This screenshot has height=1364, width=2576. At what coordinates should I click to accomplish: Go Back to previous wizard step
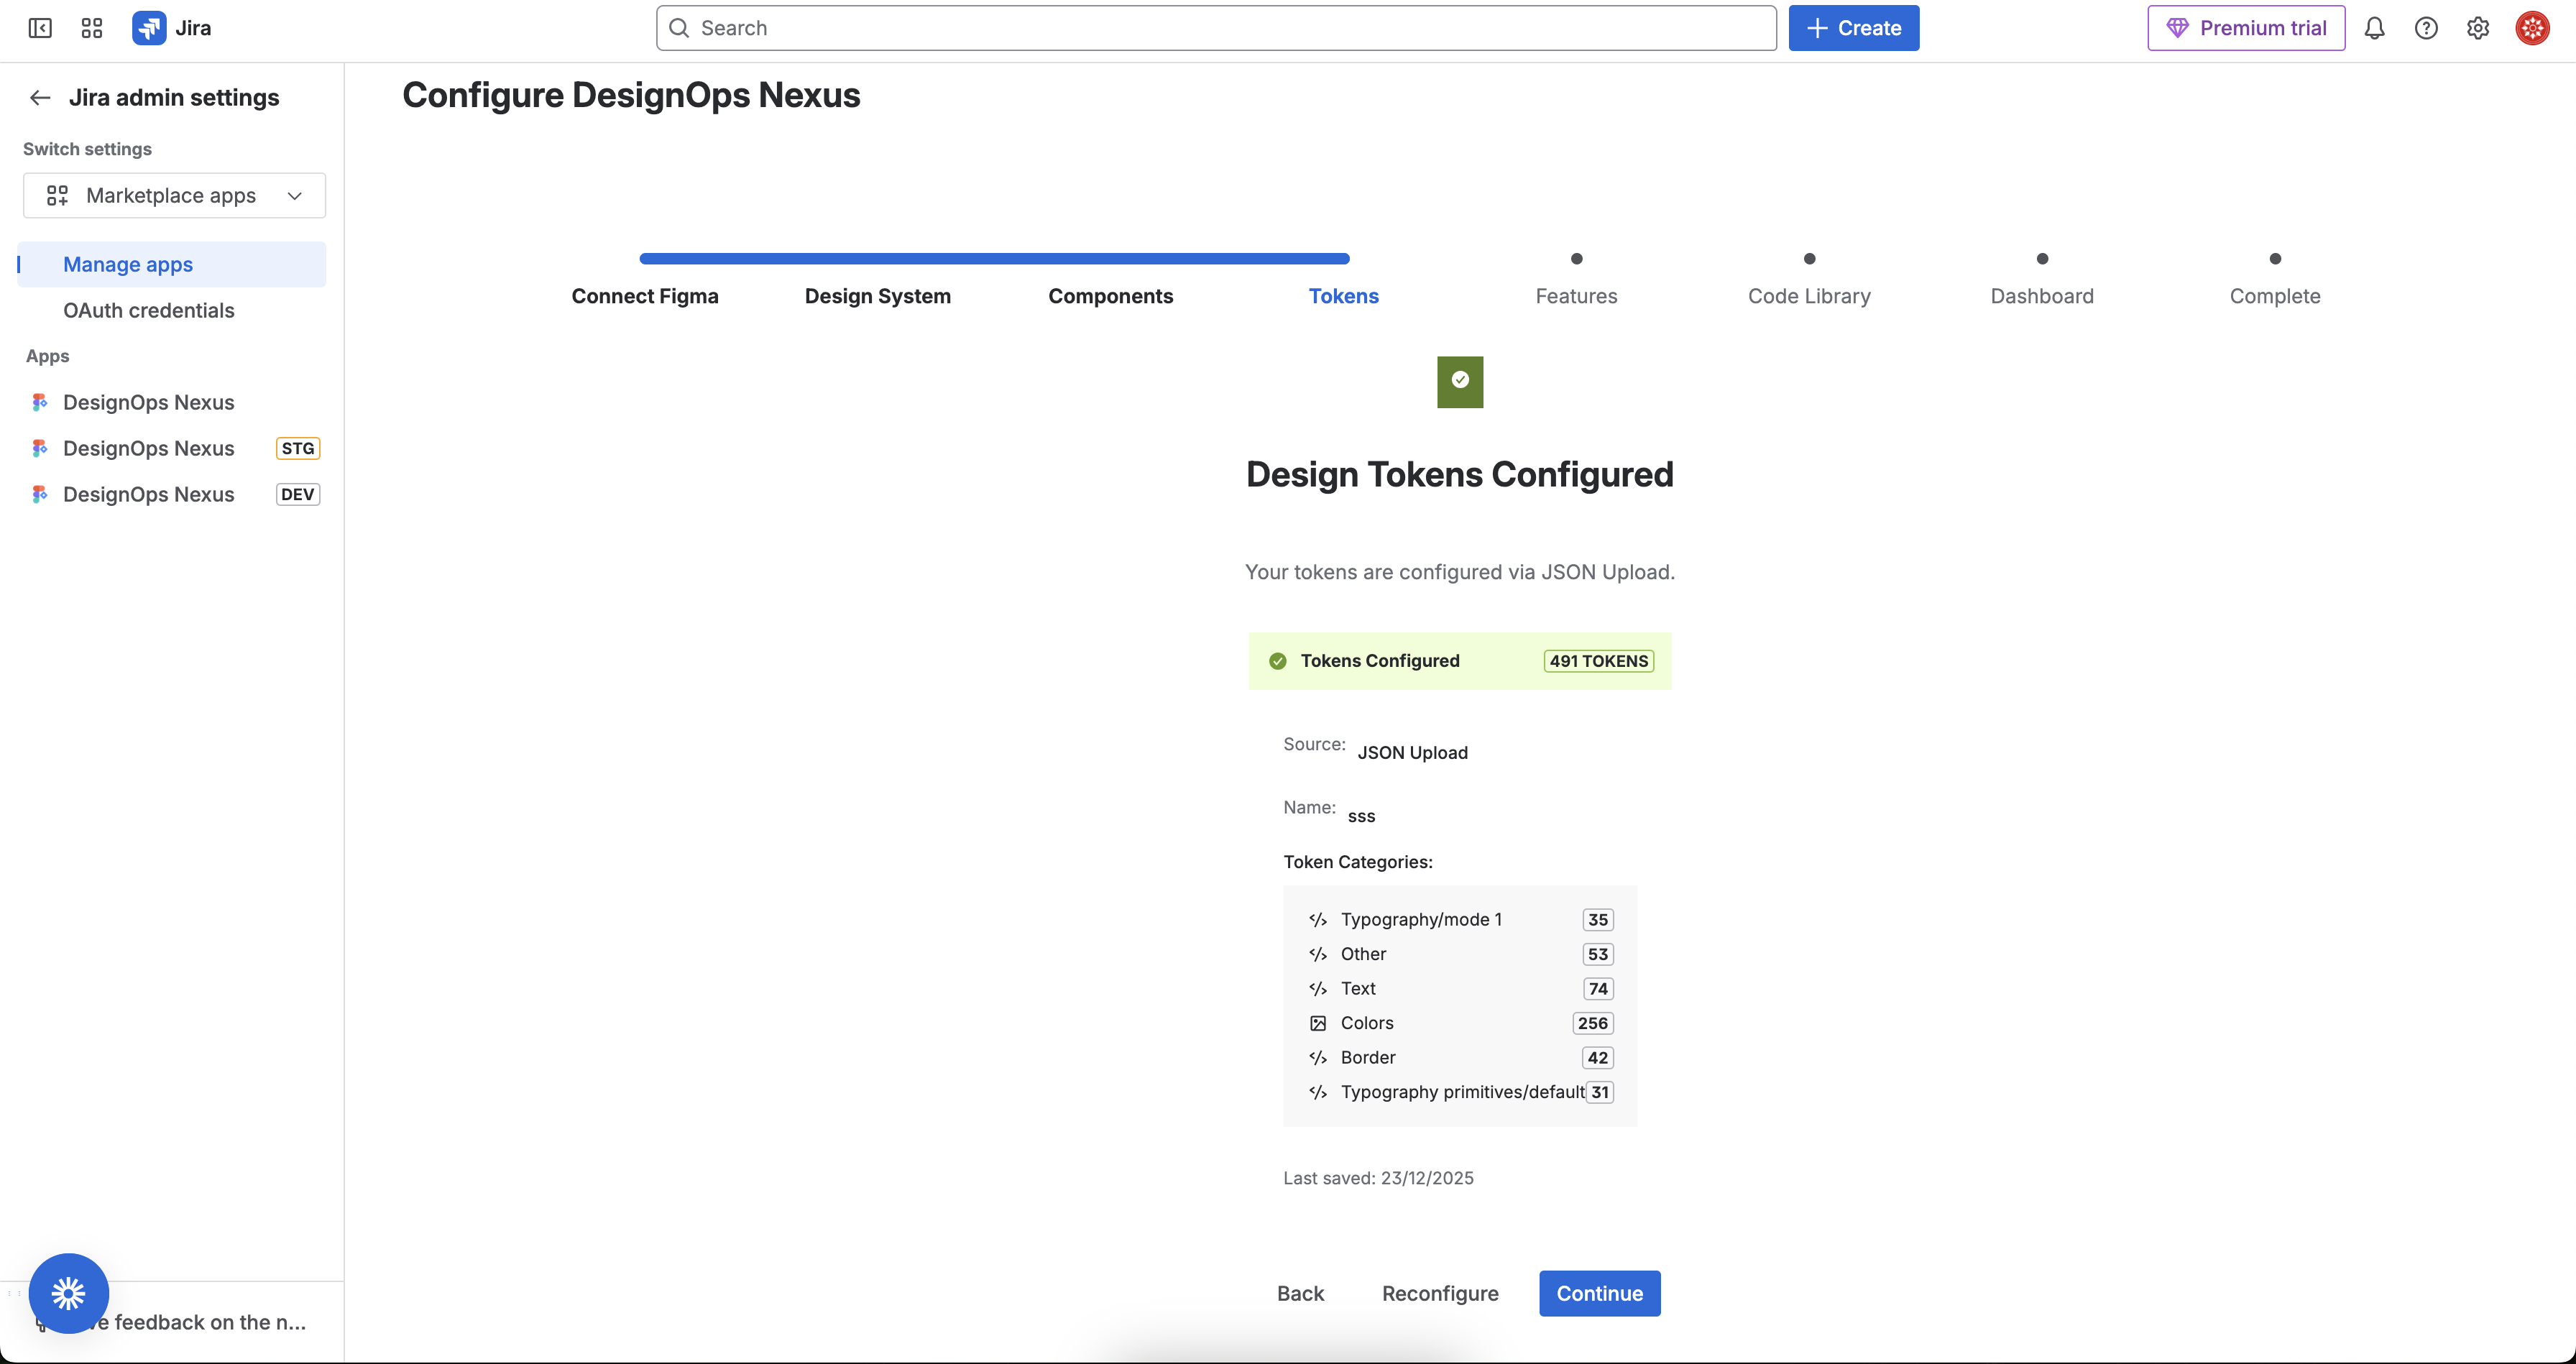[1300, 1293]
